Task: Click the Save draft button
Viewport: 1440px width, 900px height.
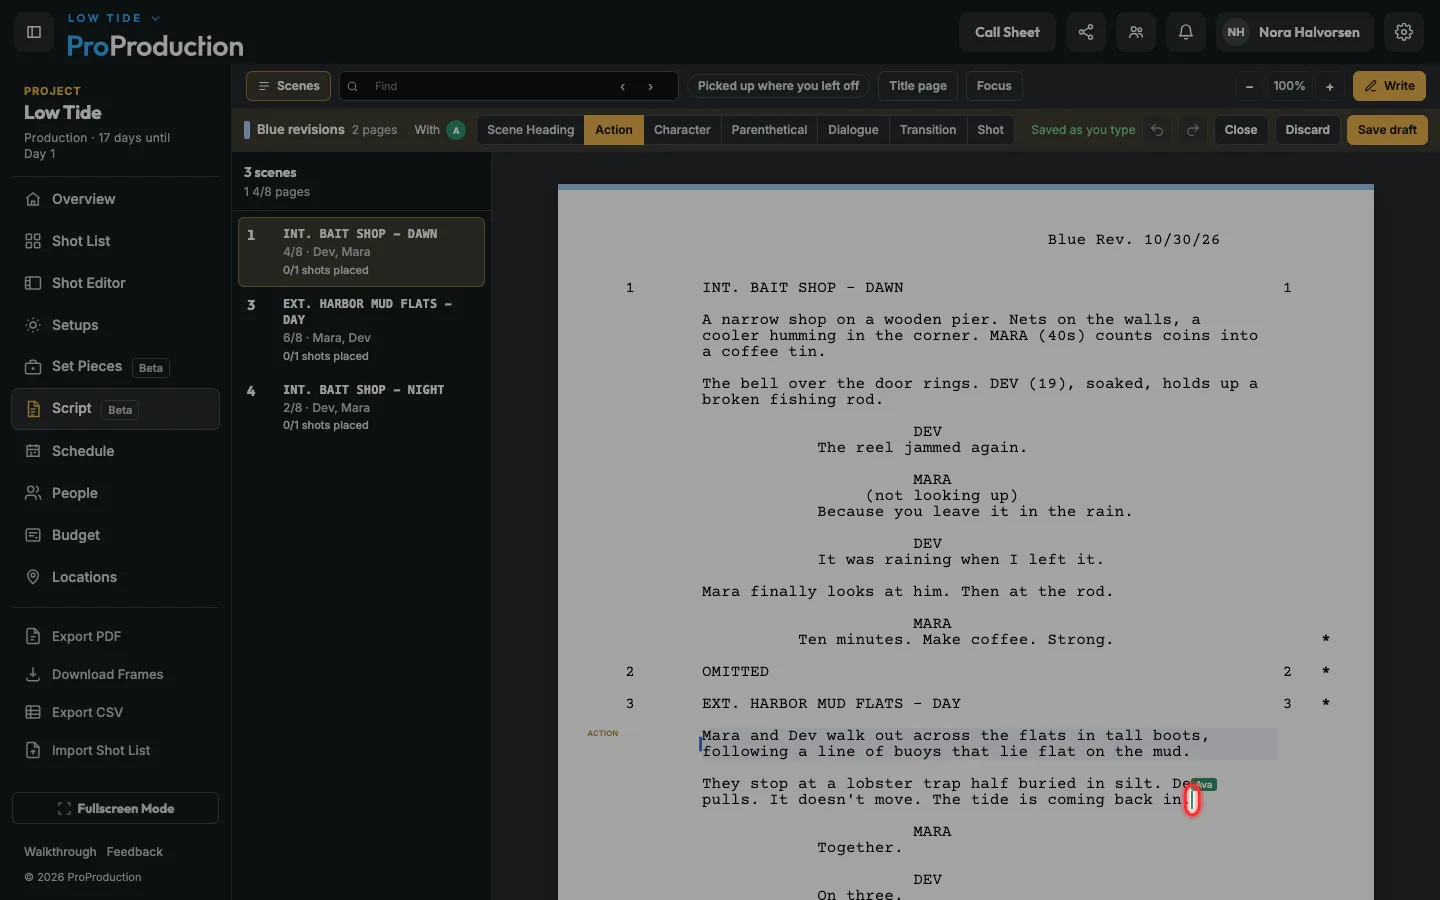Action: coord(1387,130)
